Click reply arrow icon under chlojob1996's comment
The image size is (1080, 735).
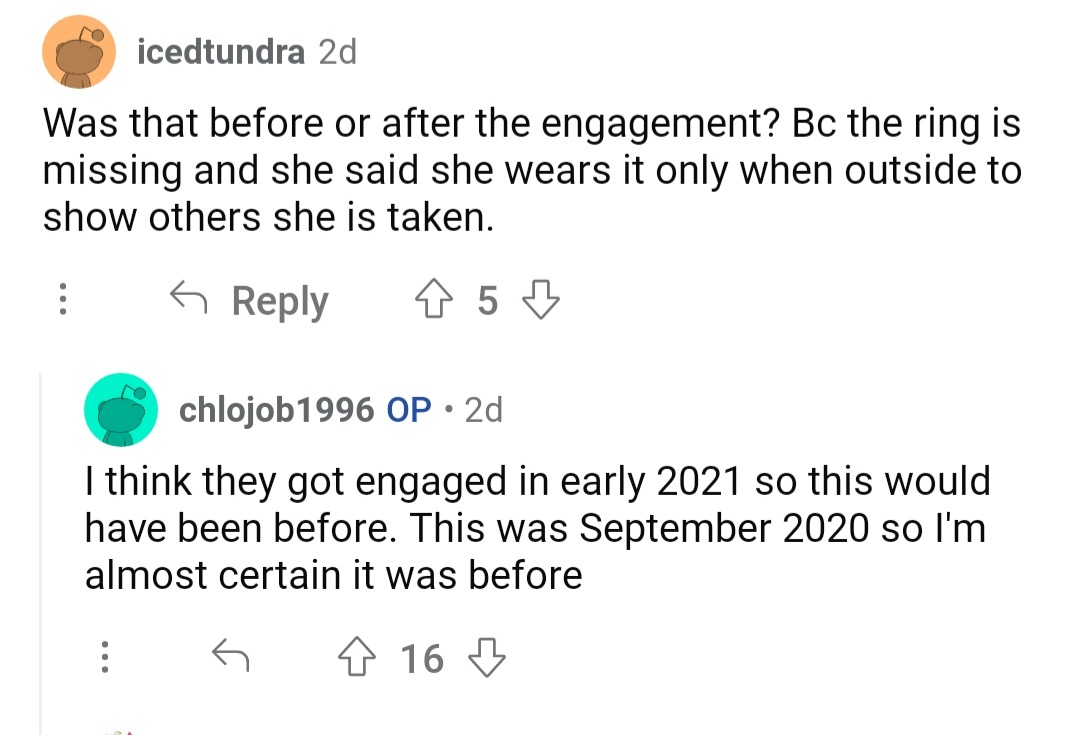click(x=231, y=654)
